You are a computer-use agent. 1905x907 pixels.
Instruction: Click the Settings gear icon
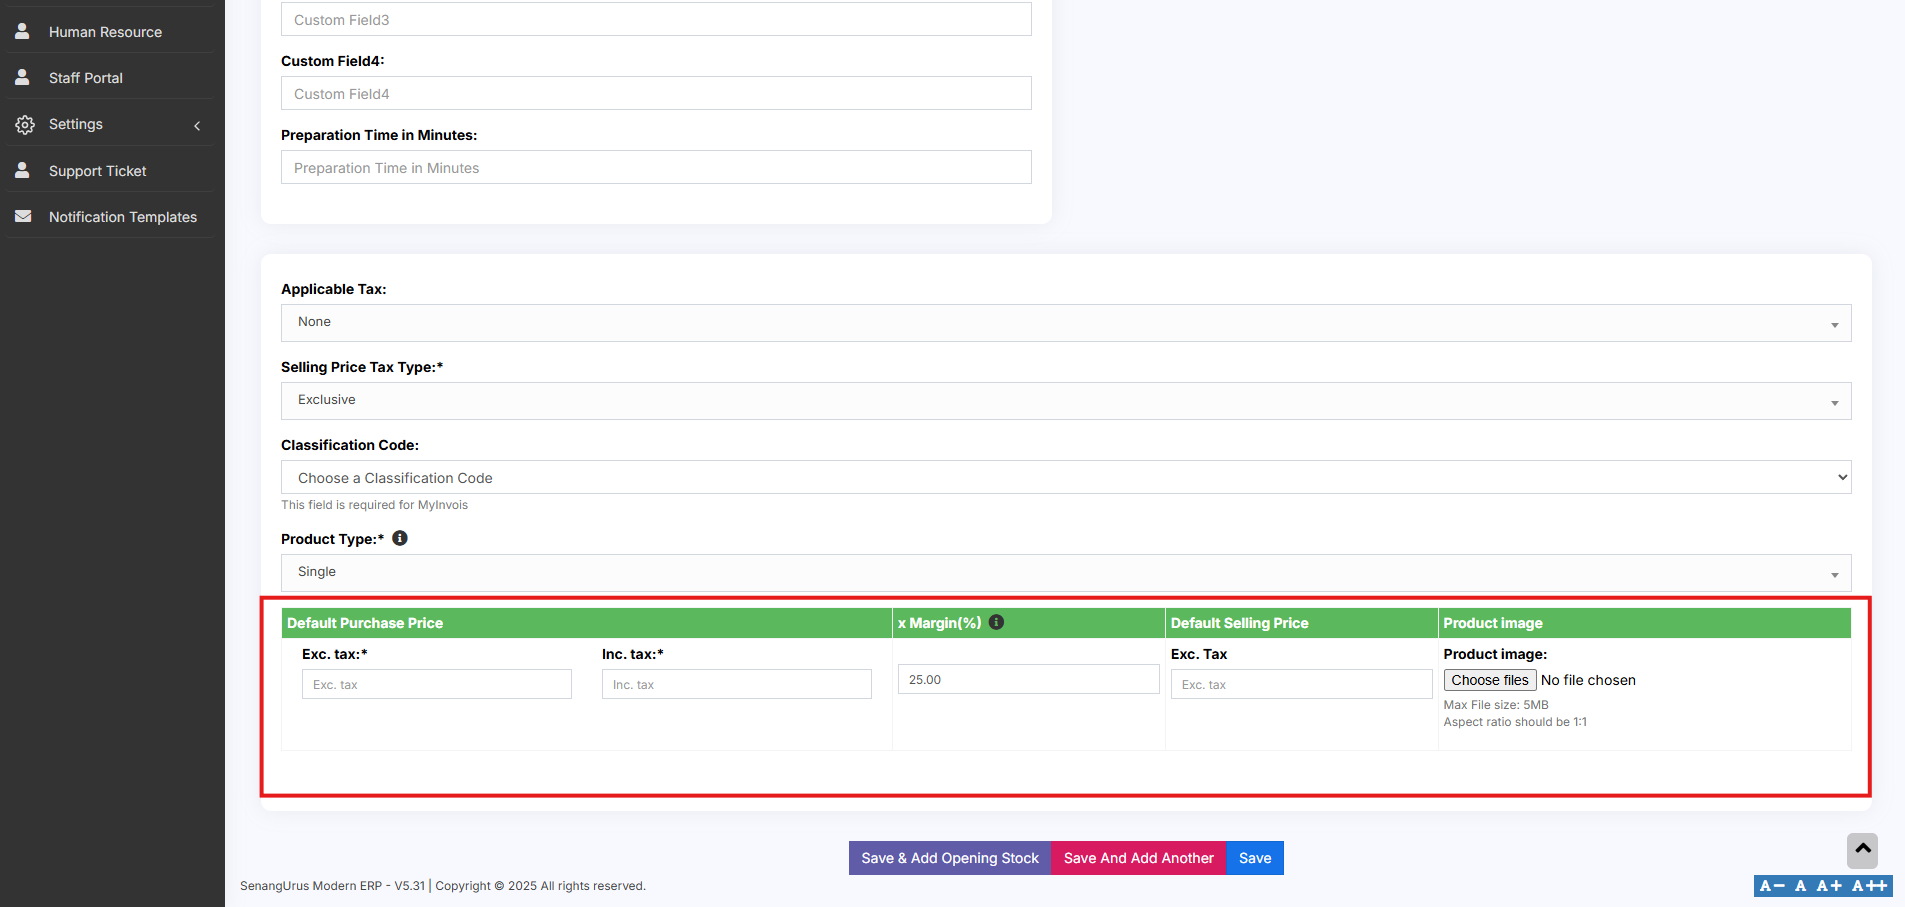tap(25, 124)
